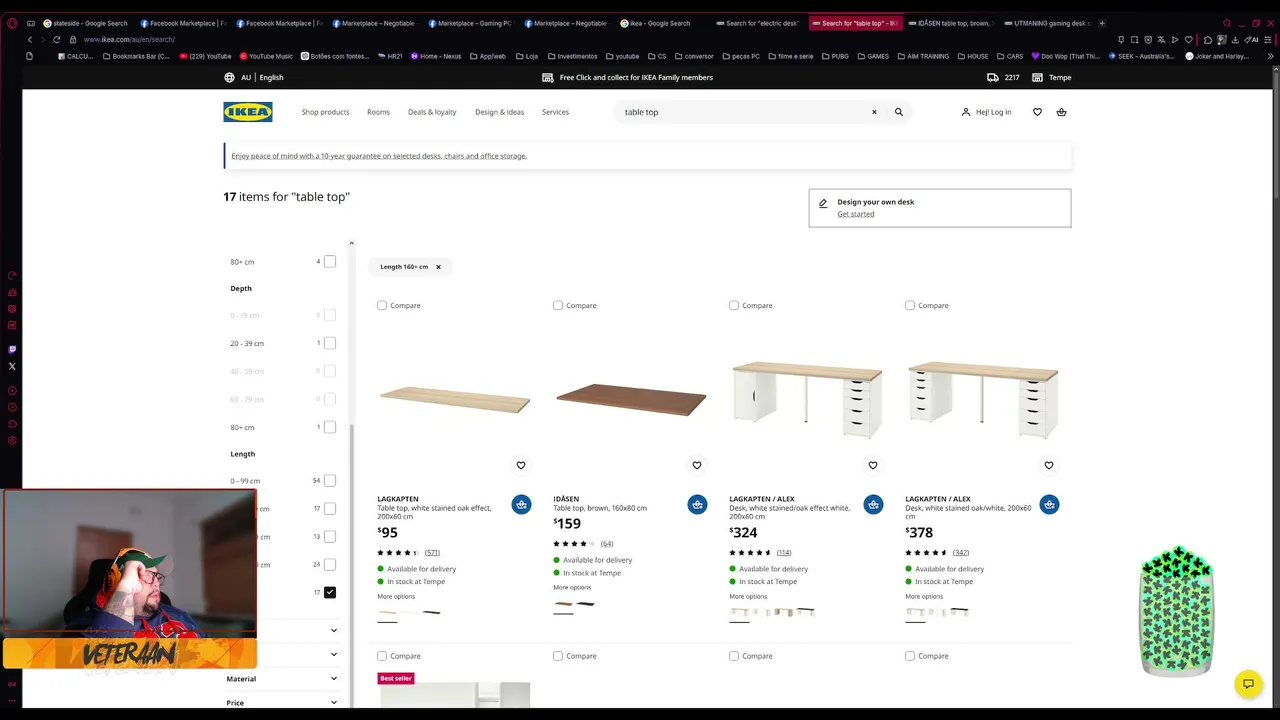Open a new browser tab
The width and height of the screenshot is (1280, 720).
pyautogui.click(x=1102, y=23)
